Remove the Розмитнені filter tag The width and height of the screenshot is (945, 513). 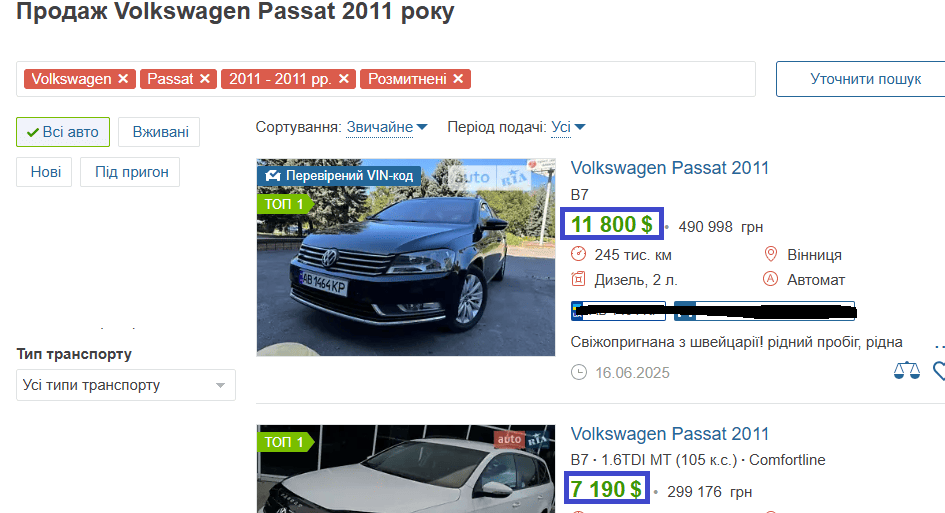point(458,79)
